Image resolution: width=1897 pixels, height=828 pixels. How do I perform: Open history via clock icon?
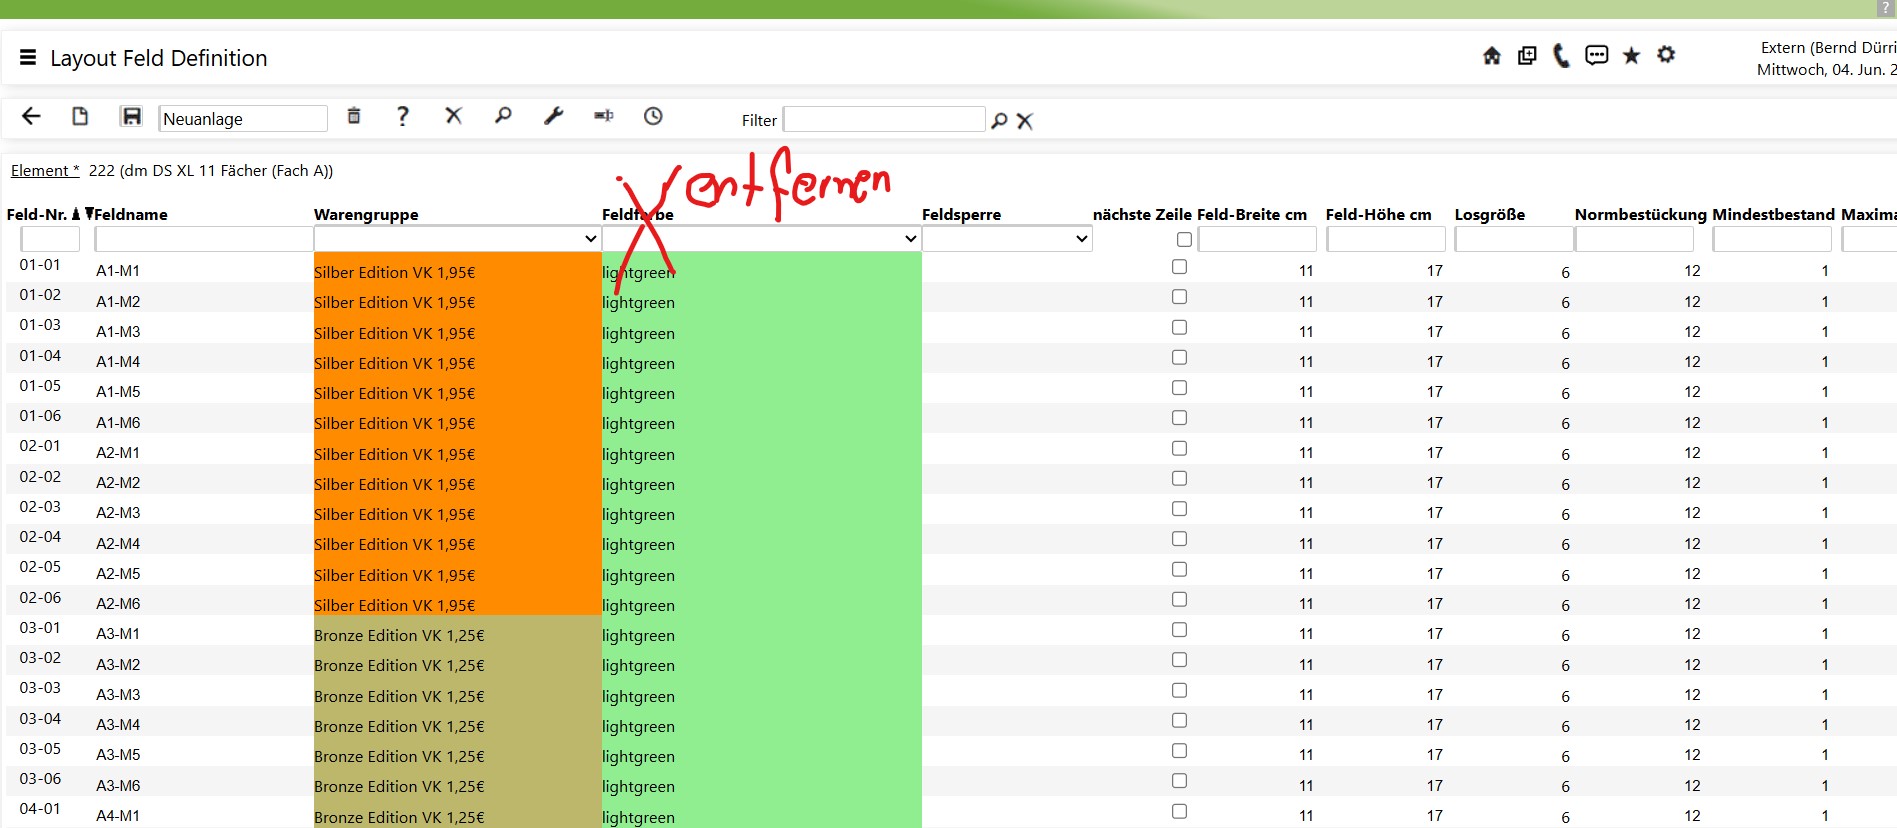click(x=653, y=116)
